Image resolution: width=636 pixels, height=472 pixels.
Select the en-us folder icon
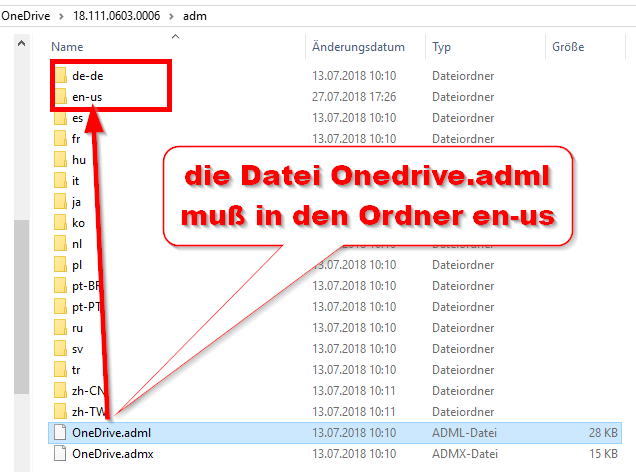60,97
